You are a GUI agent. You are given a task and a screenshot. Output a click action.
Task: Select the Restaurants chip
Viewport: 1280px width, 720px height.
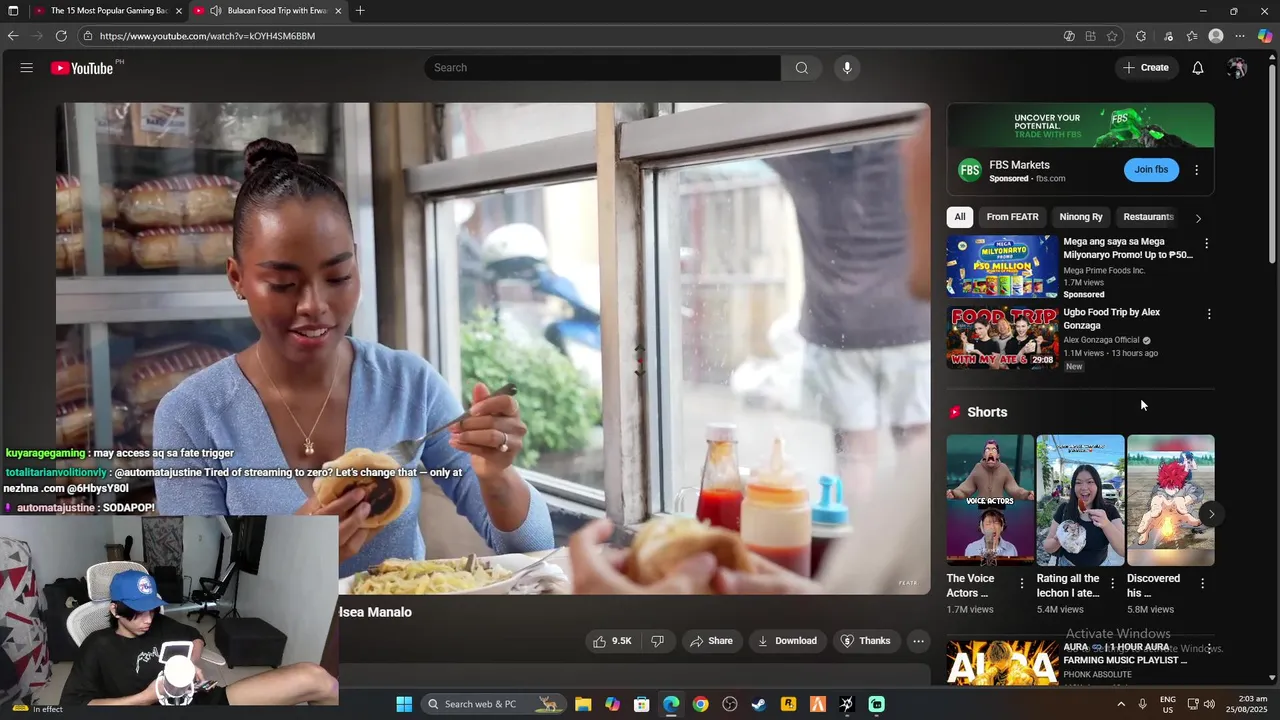click(1148, 217)
